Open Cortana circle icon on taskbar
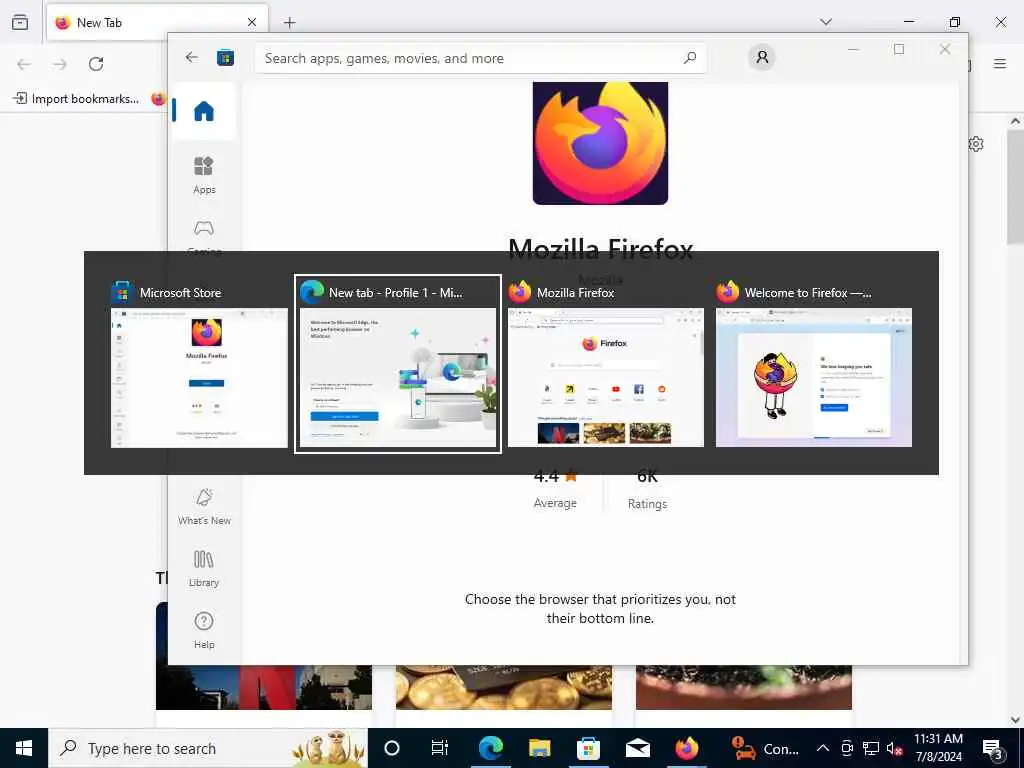The width and height of the screenshot is (1024, 768). pyautogui.click(x=392, y=748)
